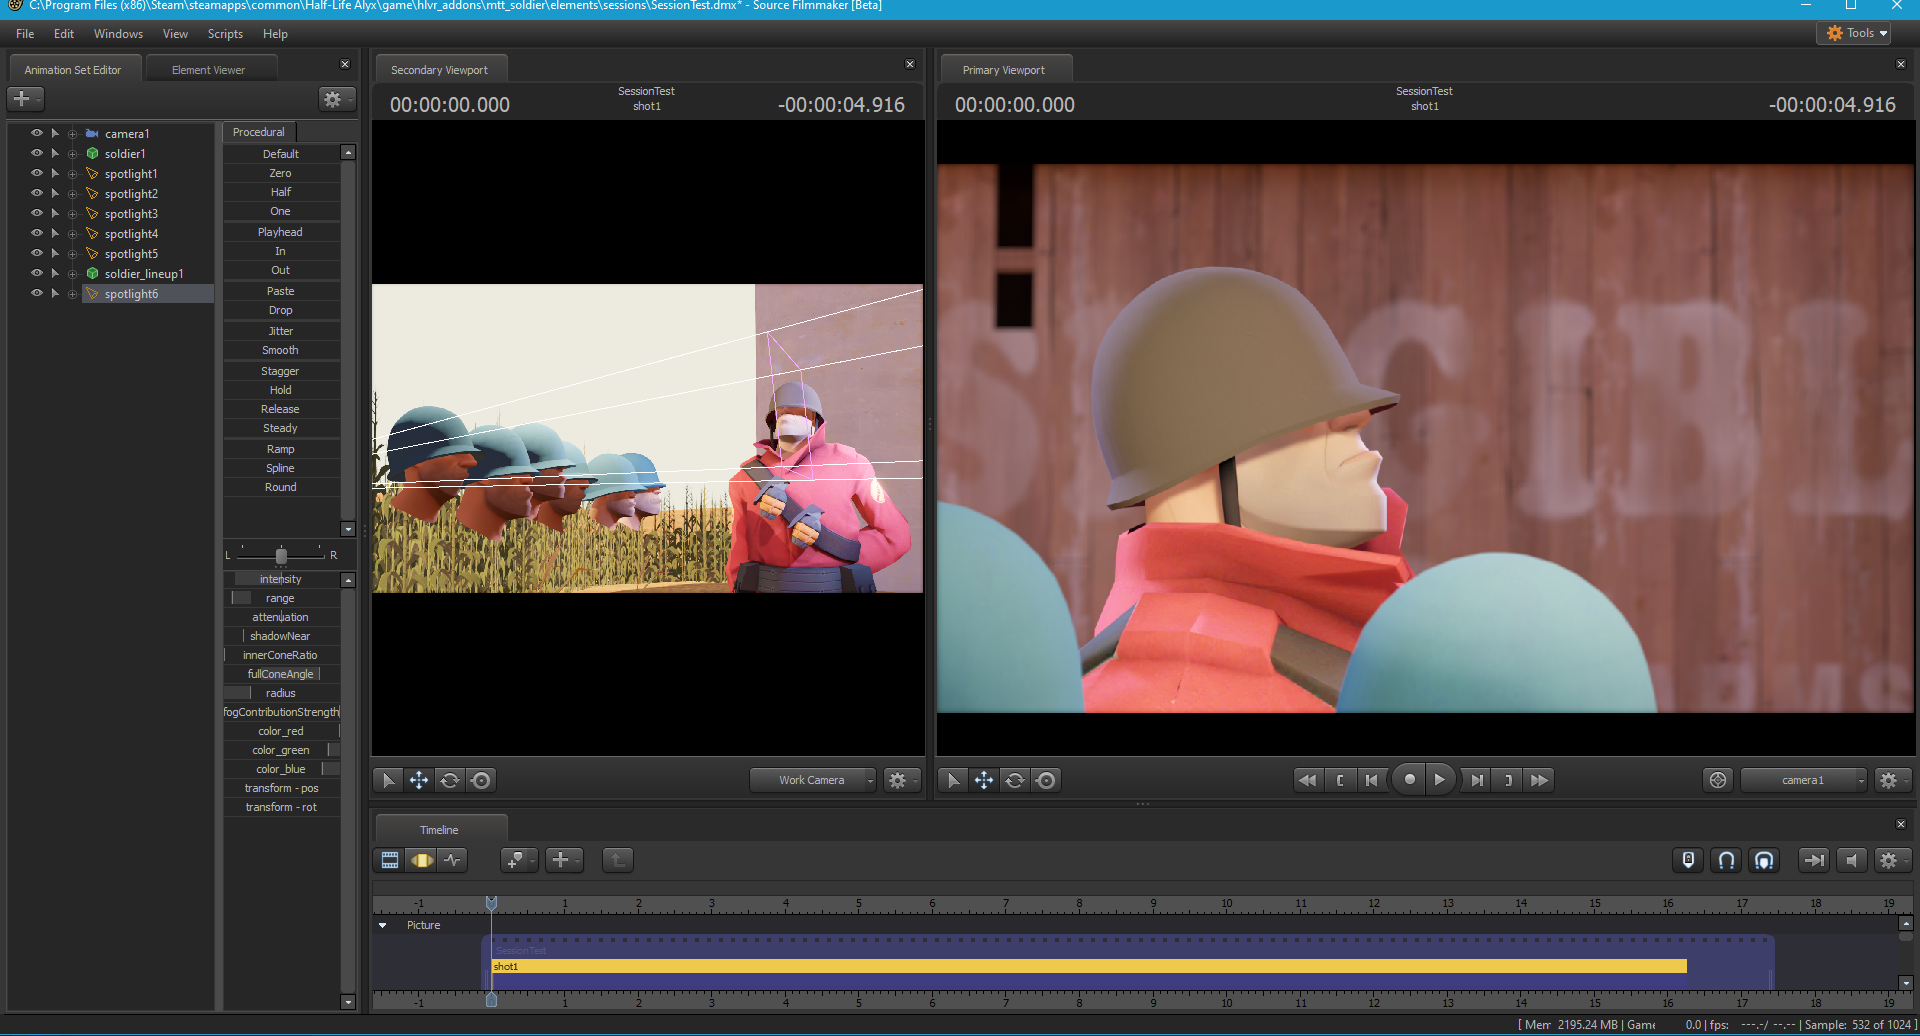This screenshot has width=1920, height=1036.
Task: Rewind to the first frame
Action: tap(1306, 780)
